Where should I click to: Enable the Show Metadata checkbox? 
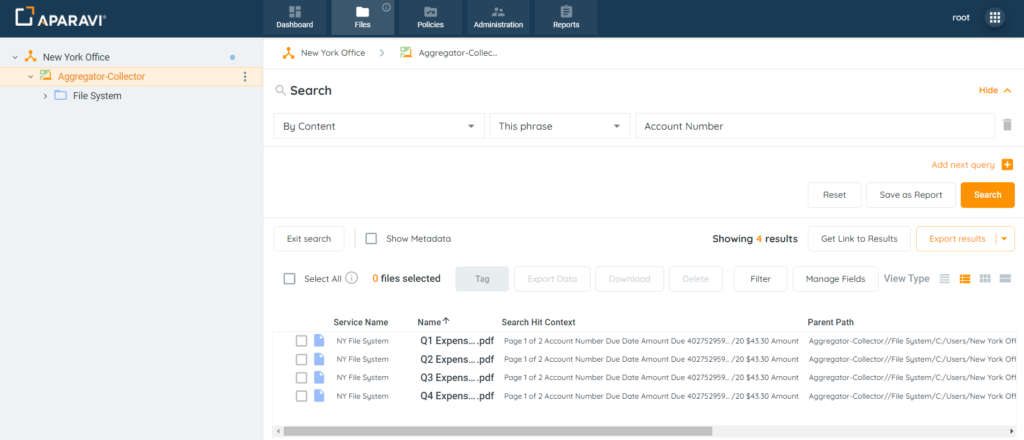pos(371,239)
